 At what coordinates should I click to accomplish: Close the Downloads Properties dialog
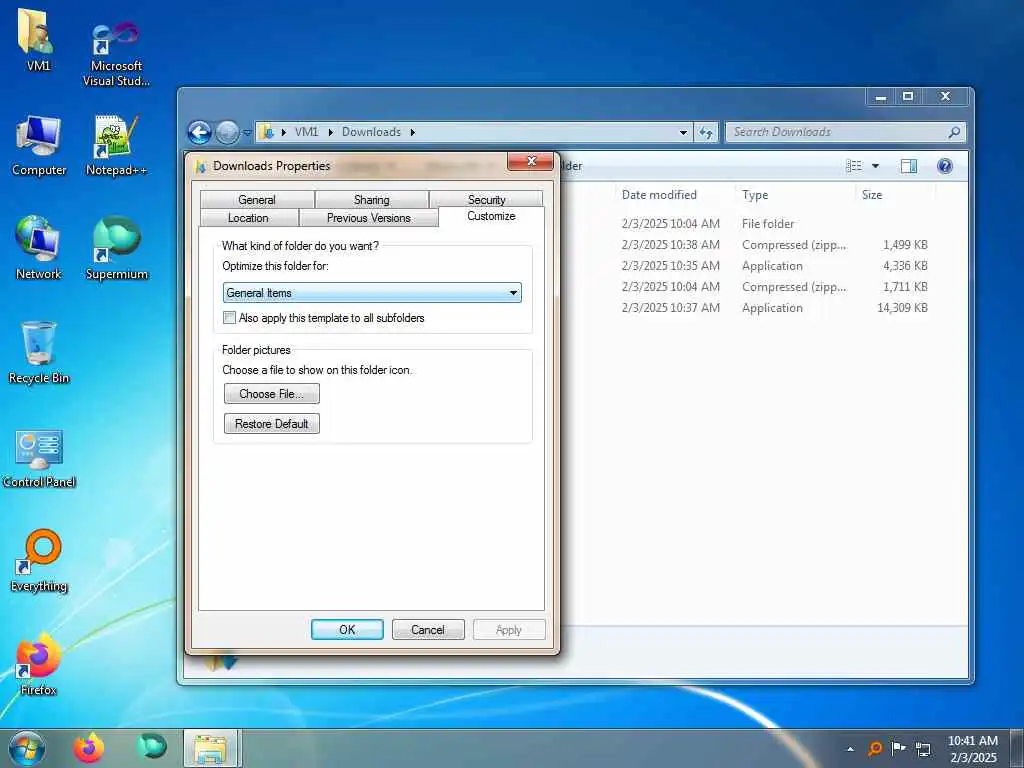coord(531,161)
